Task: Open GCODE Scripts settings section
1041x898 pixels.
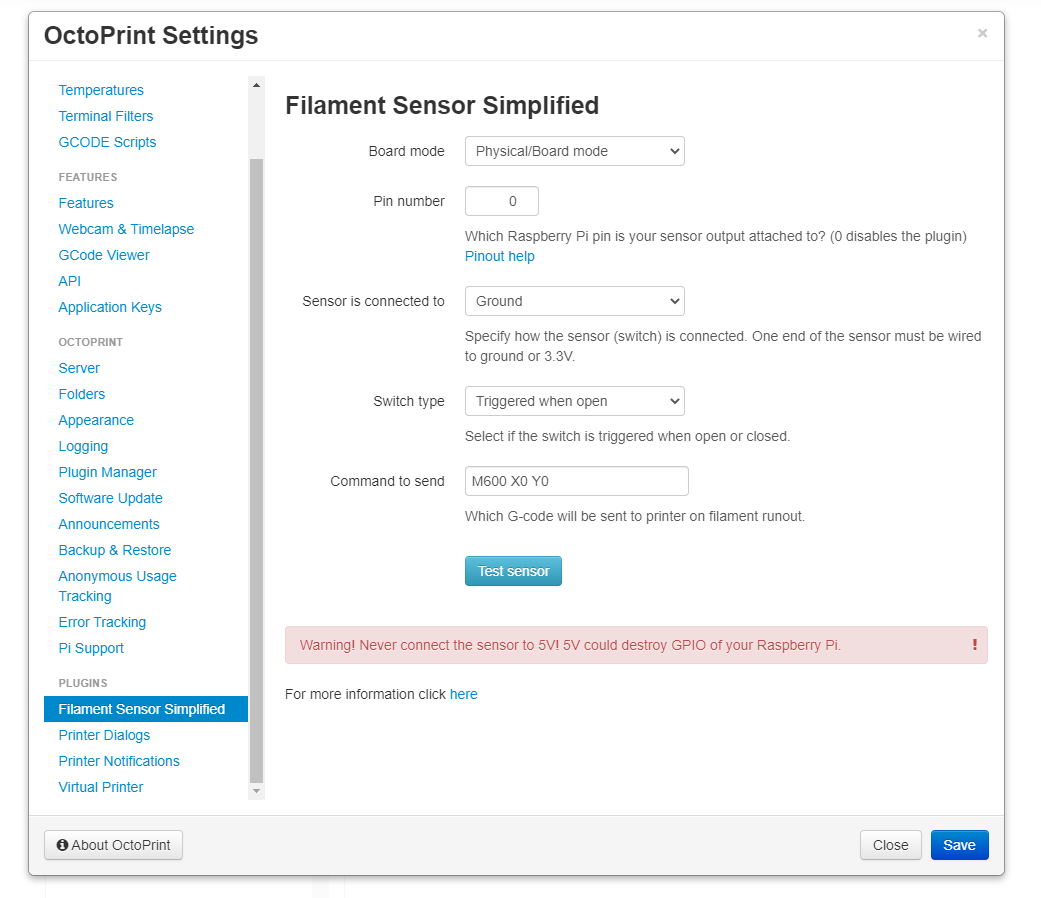Action: pyautogui.click(x=108, y=142)
